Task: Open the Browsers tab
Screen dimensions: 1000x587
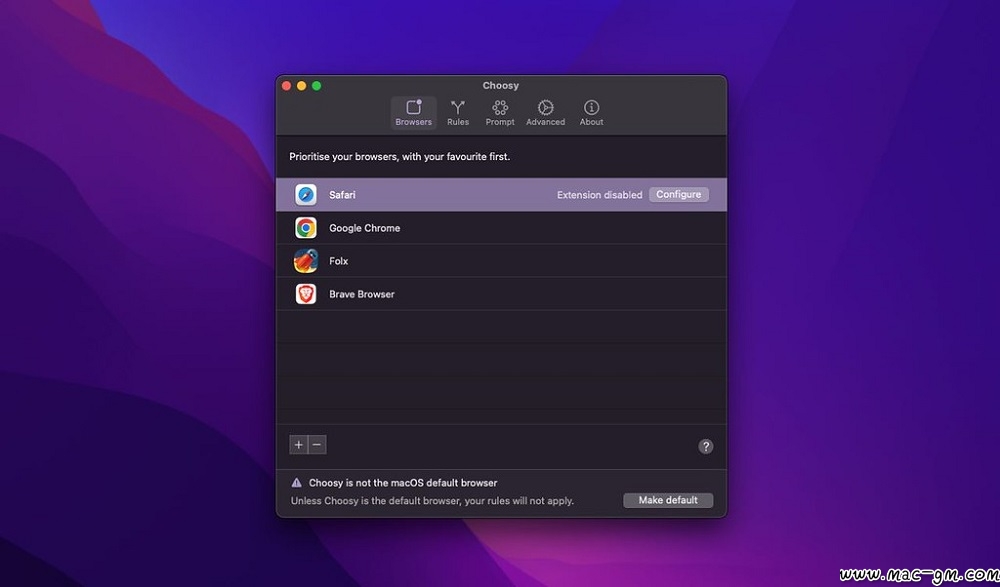Action: point(413,113)
